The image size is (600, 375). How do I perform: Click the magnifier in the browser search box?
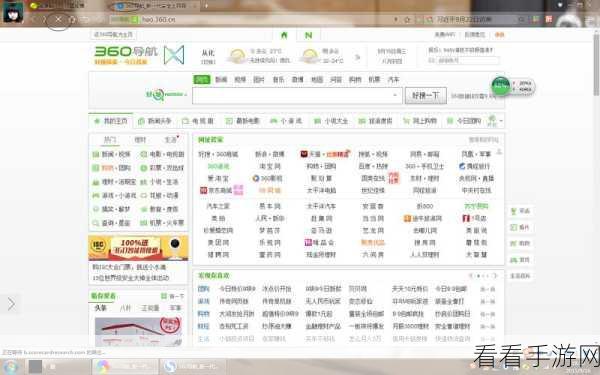(521, 19)
